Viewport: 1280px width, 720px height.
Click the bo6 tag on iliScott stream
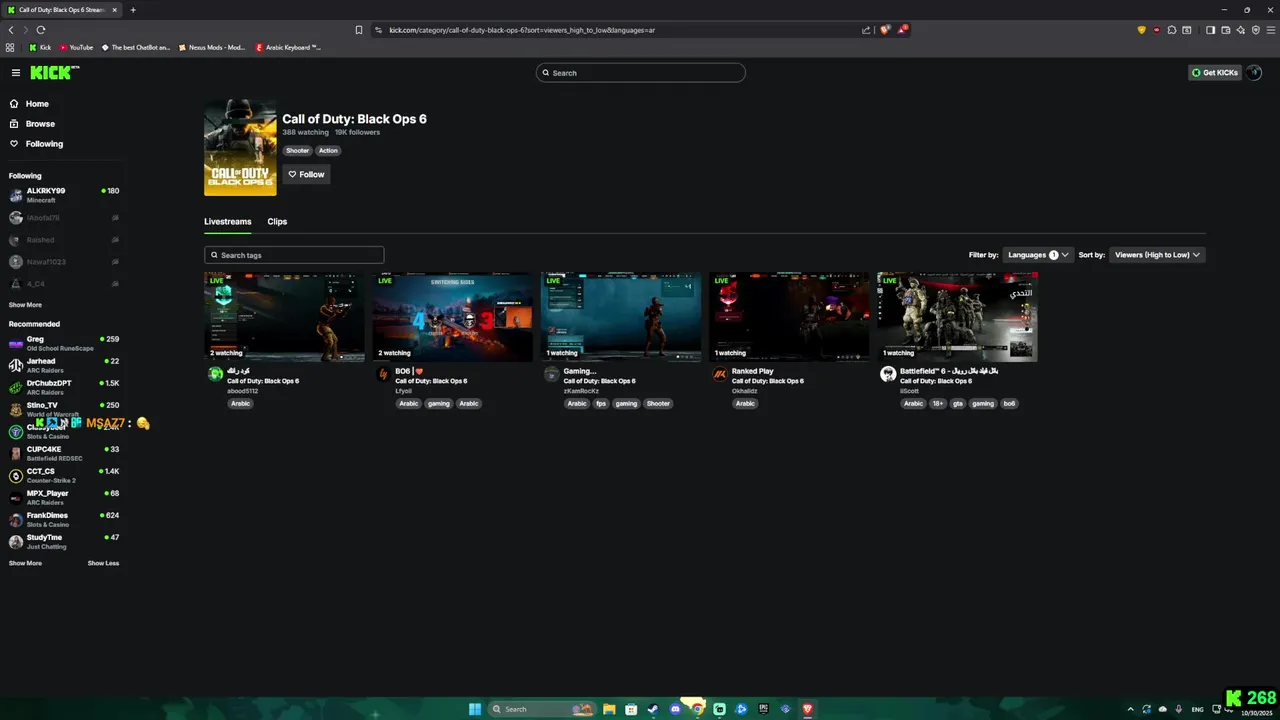[1009, 404]
